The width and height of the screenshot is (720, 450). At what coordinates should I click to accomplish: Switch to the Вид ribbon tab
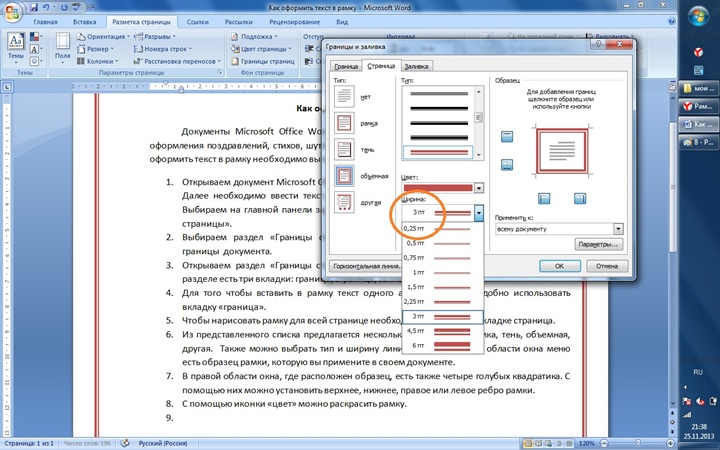pyautogui.click(x=342, y=22)
